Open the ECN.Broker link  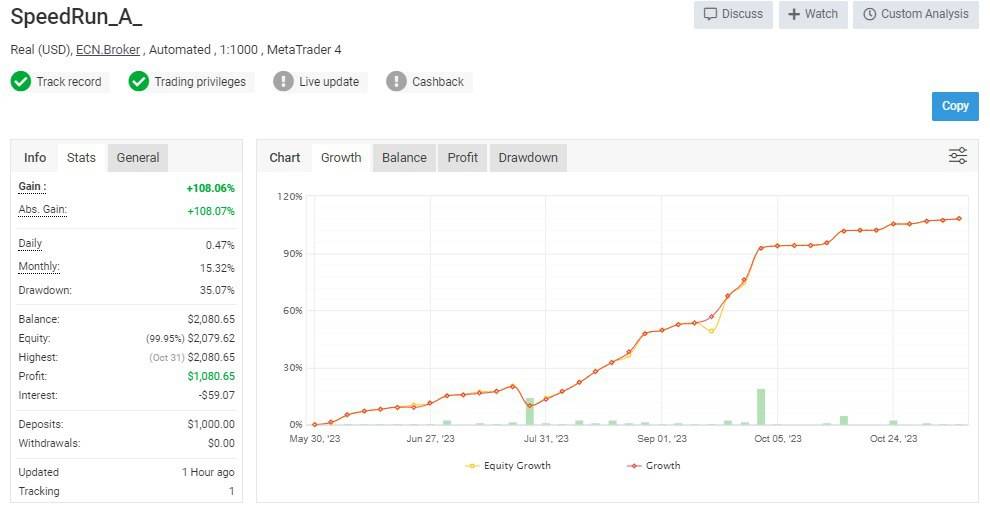click(x=108, y=50)
